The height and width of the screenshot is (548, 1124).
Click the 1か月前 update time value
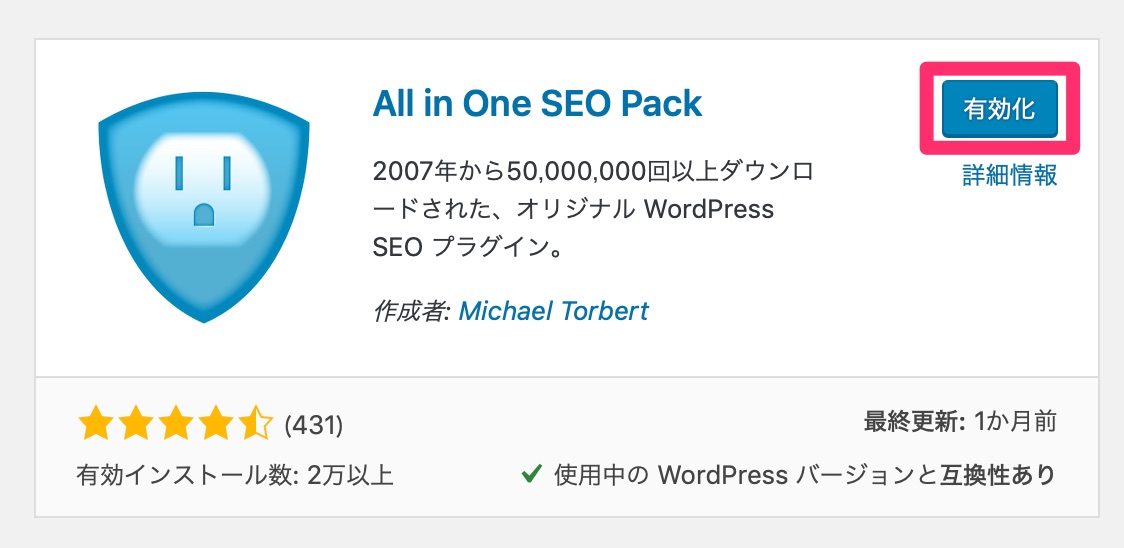[1016, 422]
